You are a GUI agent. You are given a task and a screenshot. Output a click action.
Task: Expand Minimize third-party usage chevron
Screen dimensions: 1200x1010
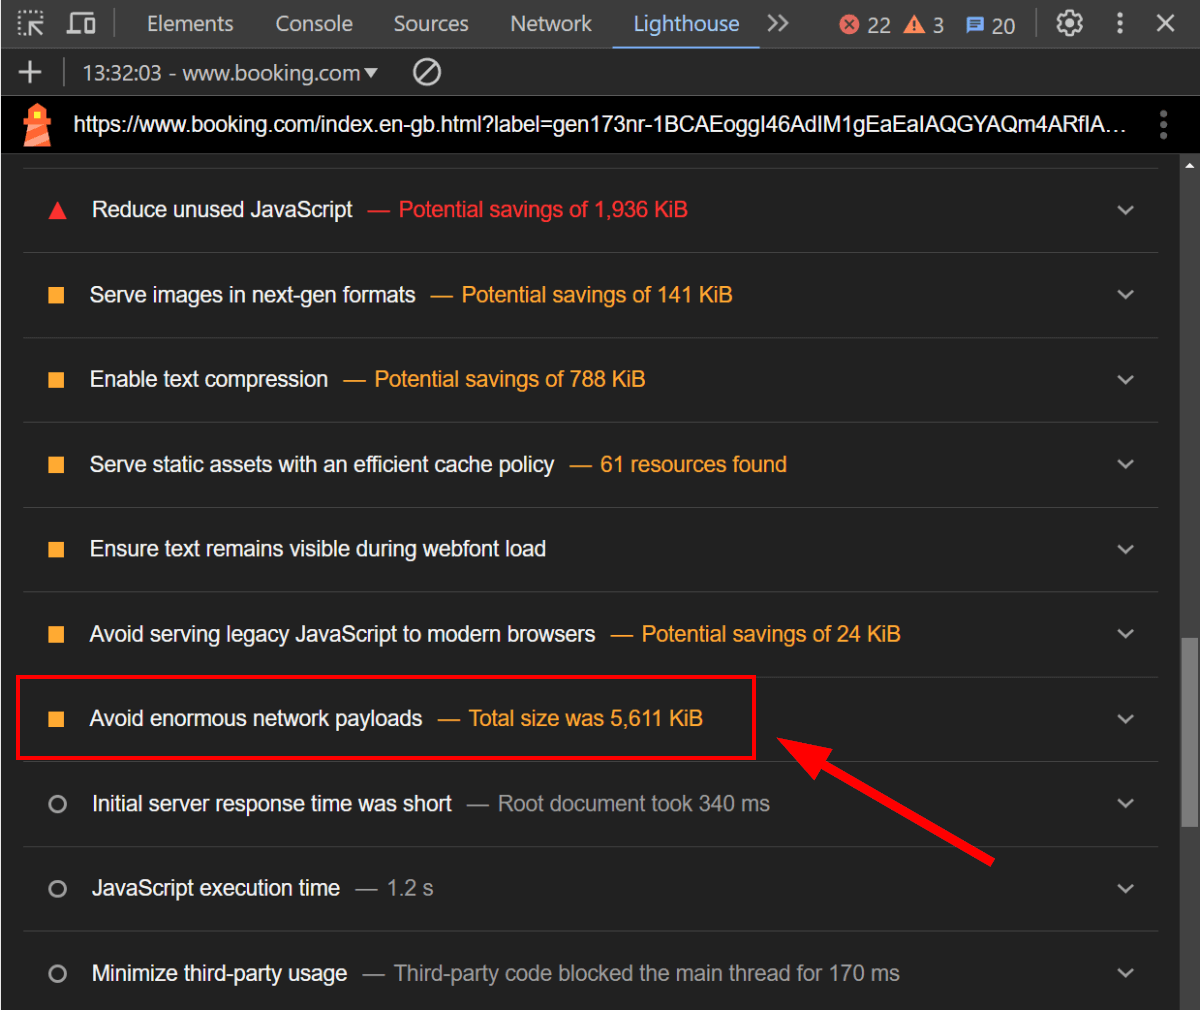click(1125, 973)
